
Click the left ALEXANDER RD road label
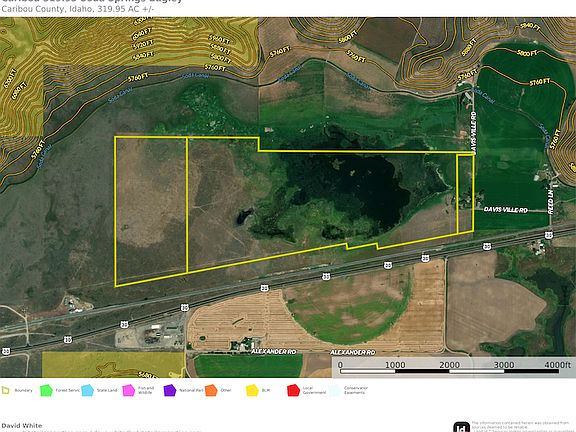(x=274, y=352)
